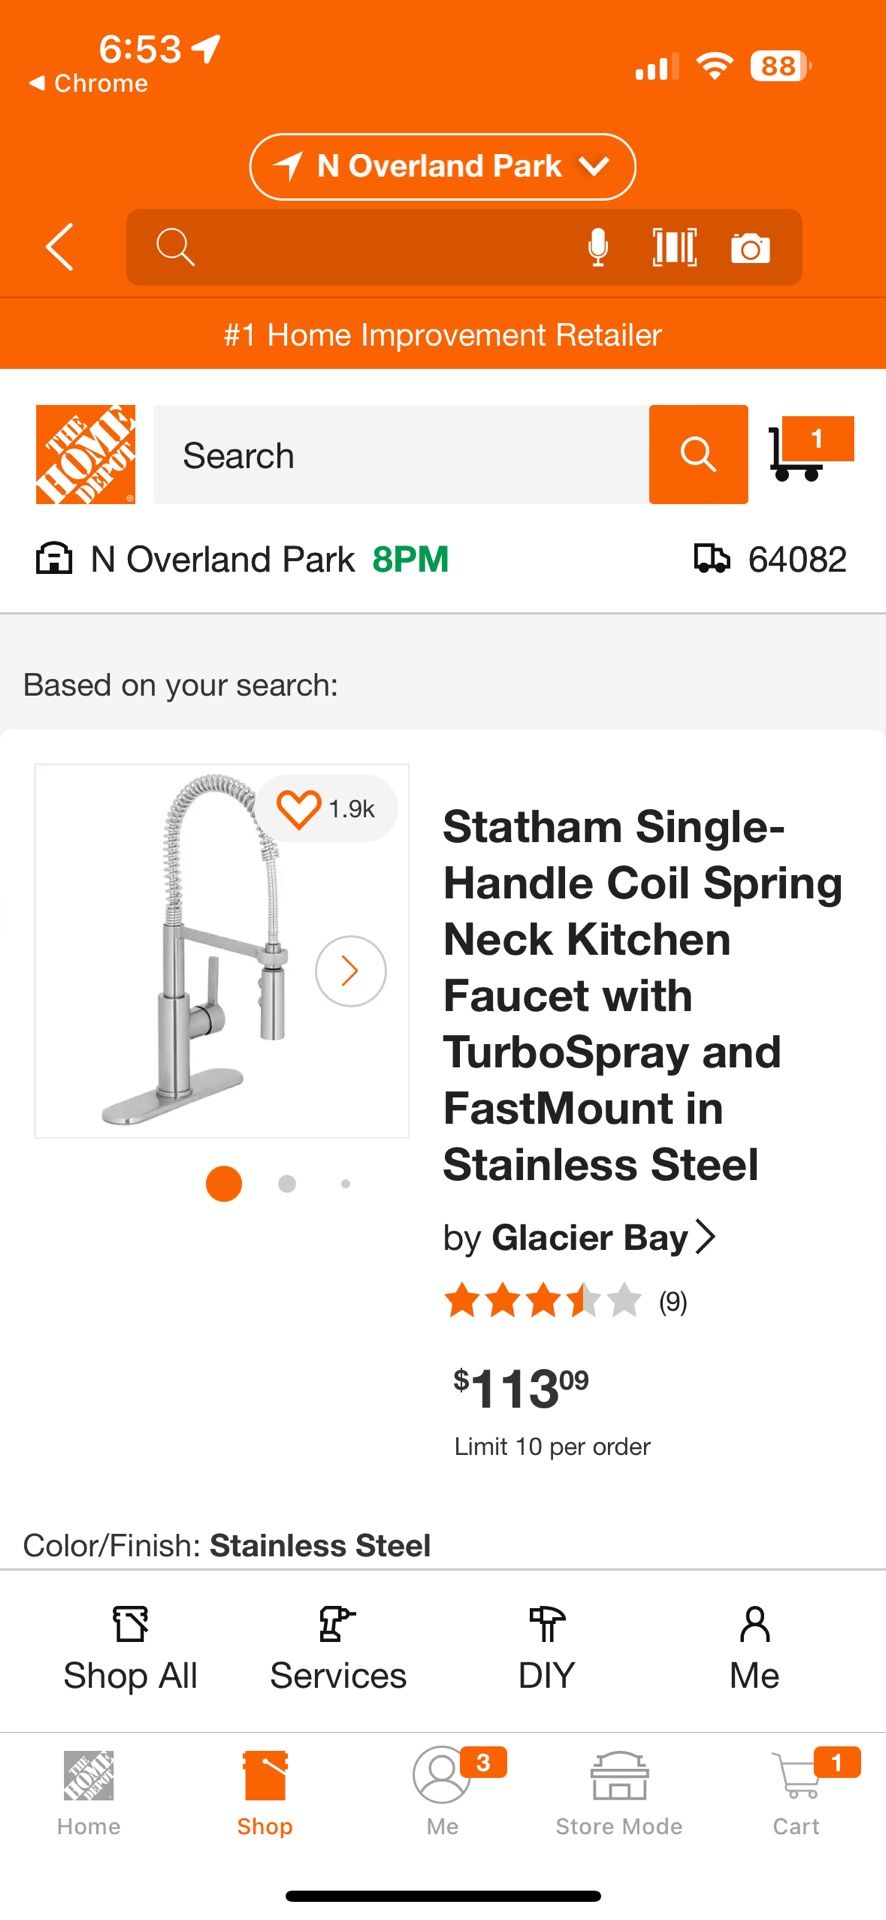Open the Statham faucet product title
Image resolution: width=886 pixels, height=1920 pixels.
point(641,995)
